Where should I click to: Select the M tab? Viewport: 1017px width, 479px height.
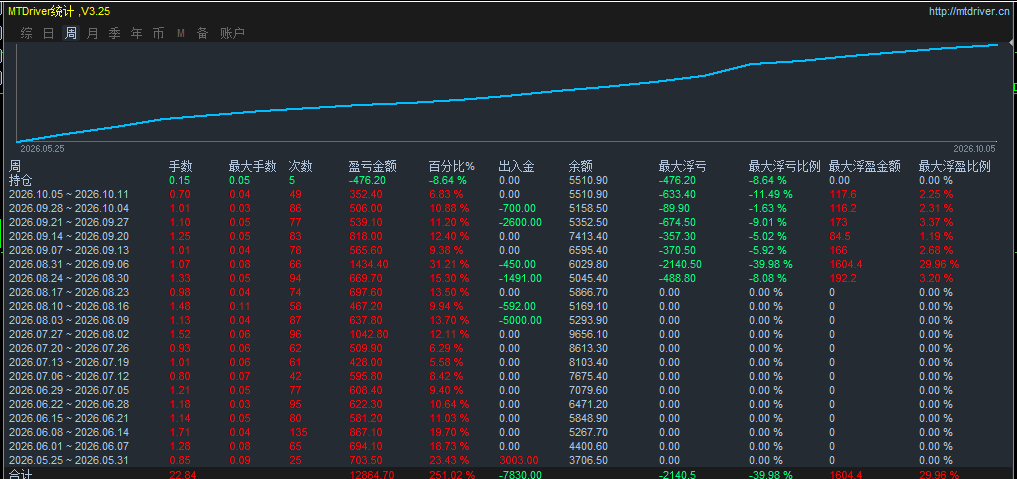click(181, 33)
